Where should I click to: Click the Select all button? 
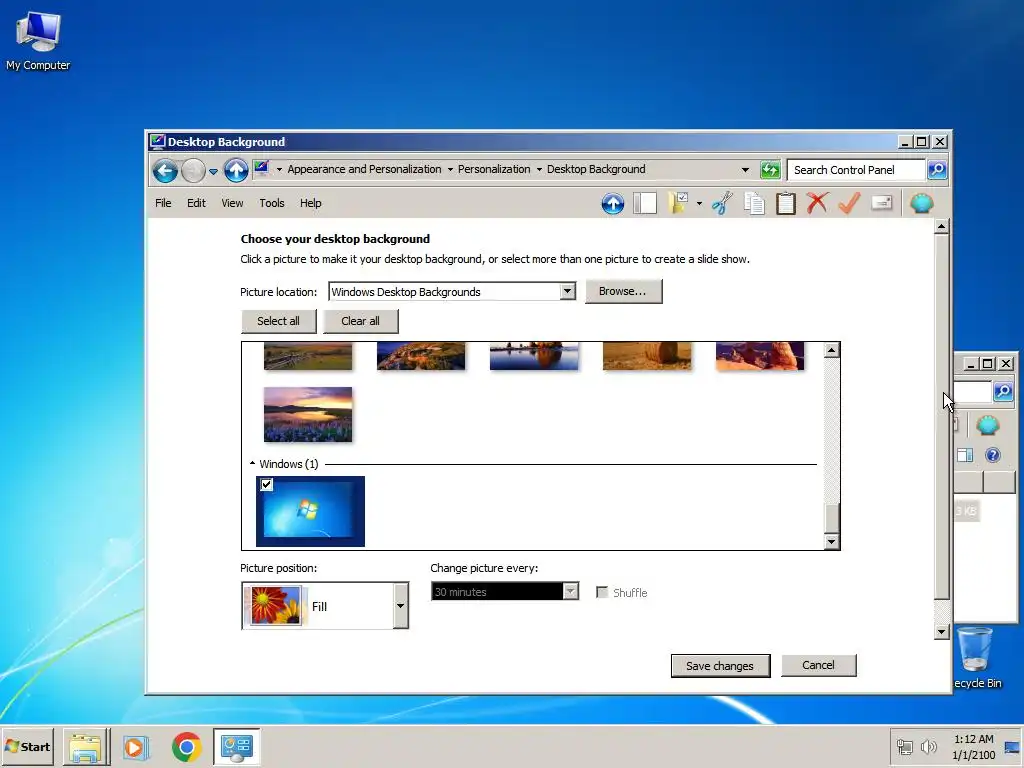(278, 321)
